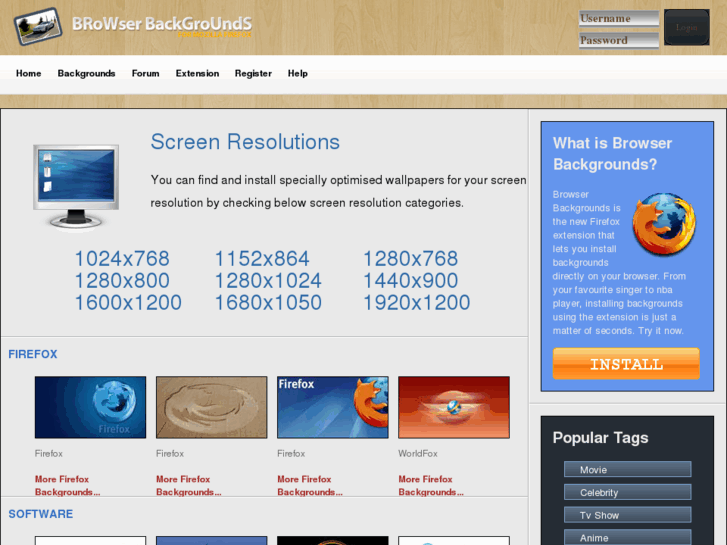Viewport: 727px width, 545px height.
Task: Open the blue Firefox globe thumbnail
Action: (x=90, y=407)
